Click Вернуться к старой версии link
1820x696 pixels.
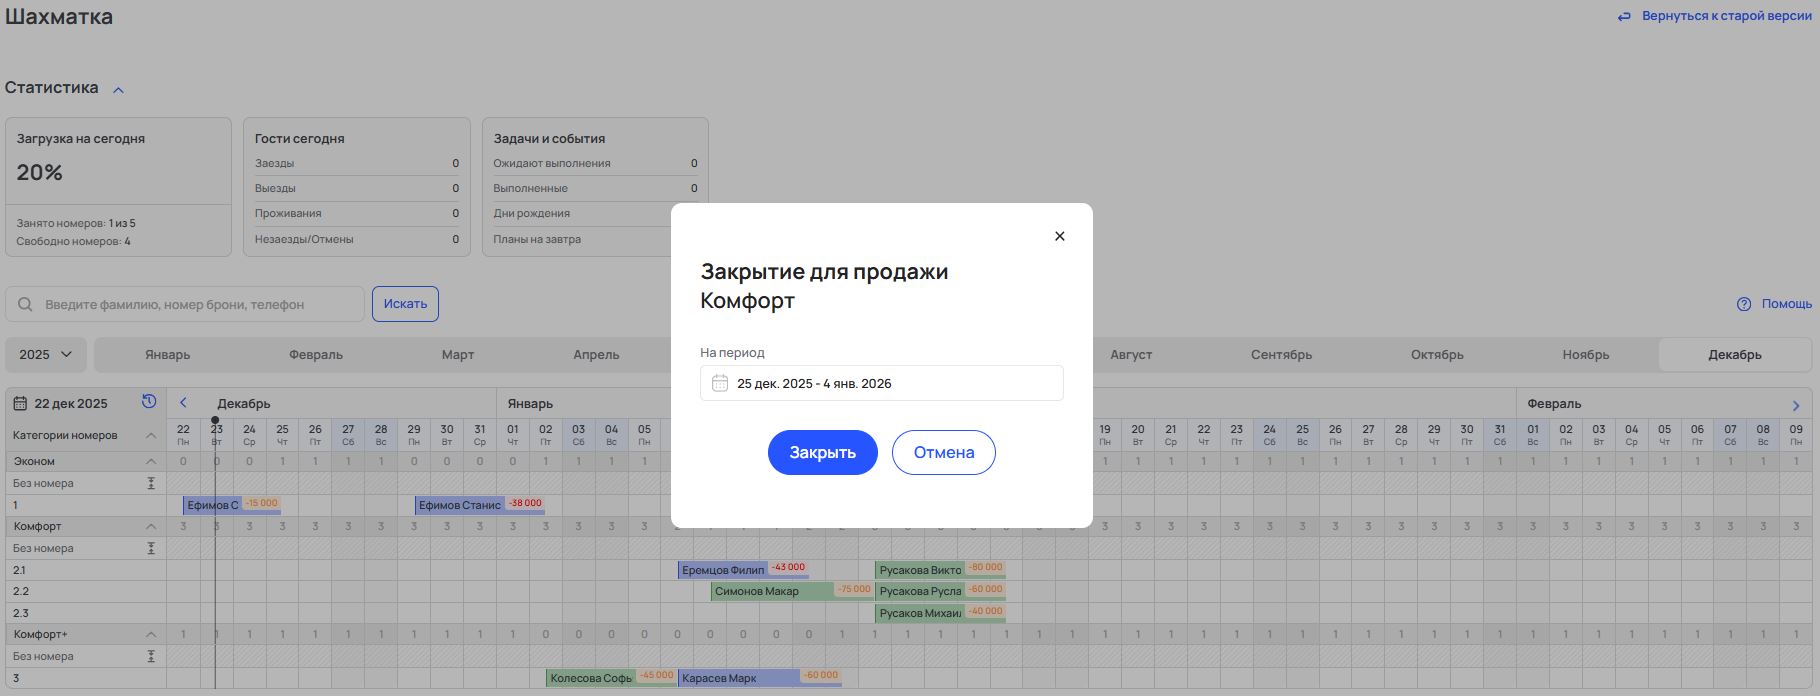point(1714,16)
